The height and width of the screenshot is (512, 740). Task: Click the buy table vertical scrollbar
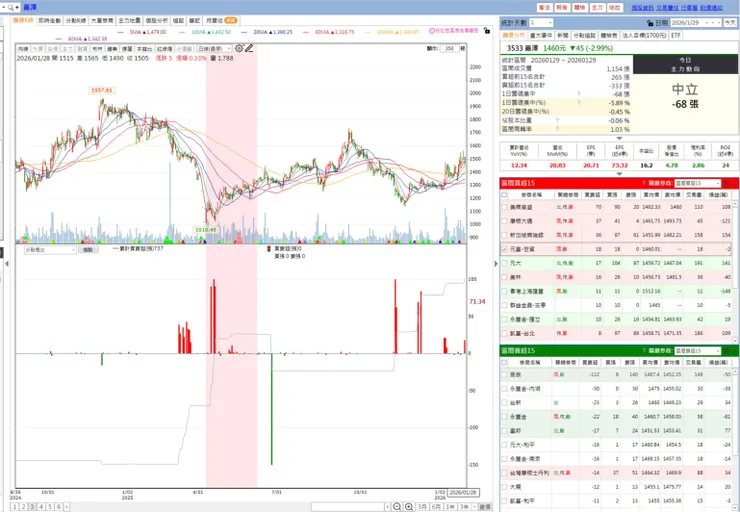coord(735,271)
